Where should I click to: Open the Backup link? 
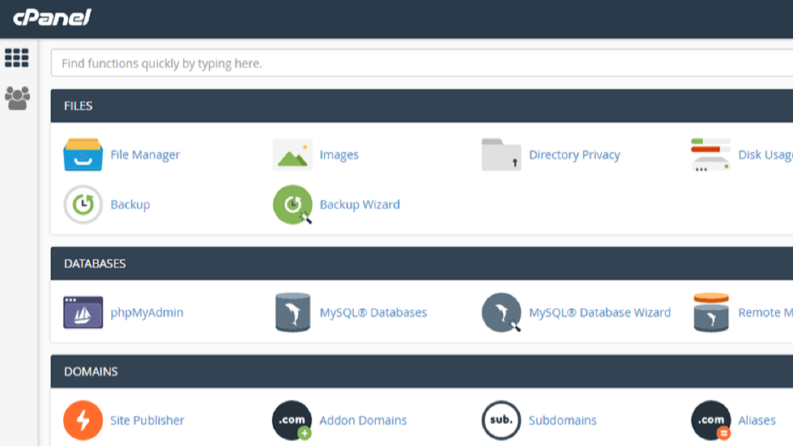(130, 204)
